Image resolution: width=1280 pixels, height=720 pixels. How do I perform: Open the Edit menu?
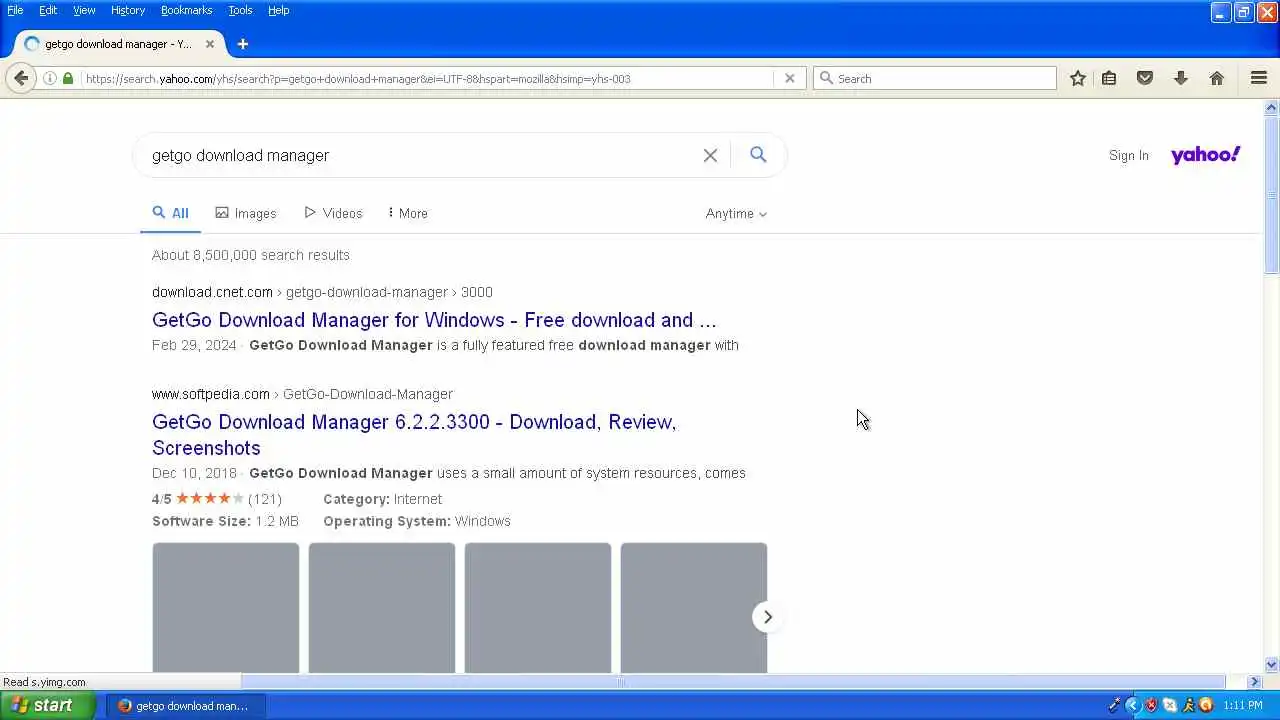coord(48,10)
